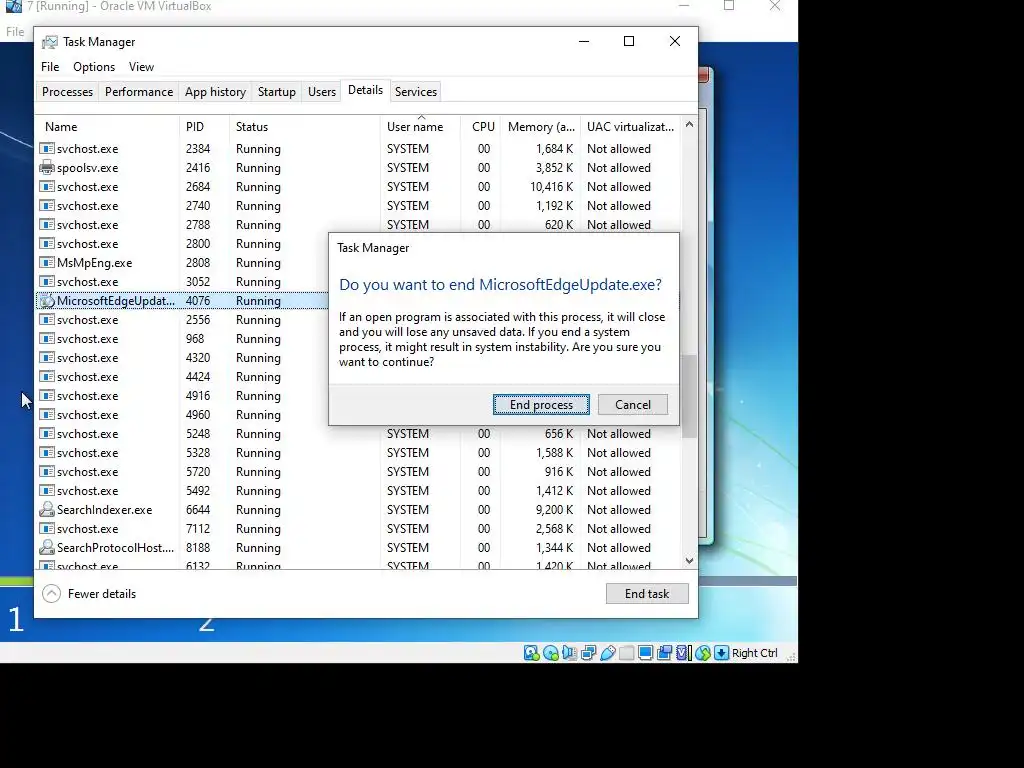Cancel the end process dialog
Screen dimensions: 1024x768
tap(633, 405)
